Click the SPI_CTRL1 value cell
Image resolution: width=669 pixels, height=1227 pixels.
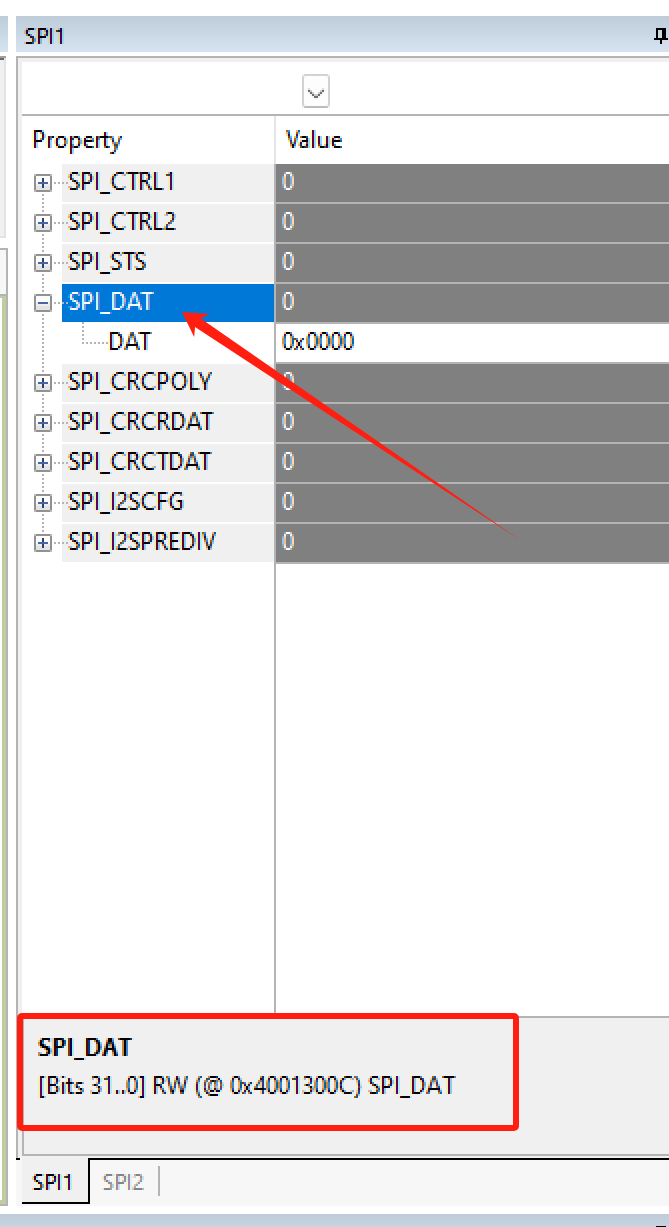[472, 182]
